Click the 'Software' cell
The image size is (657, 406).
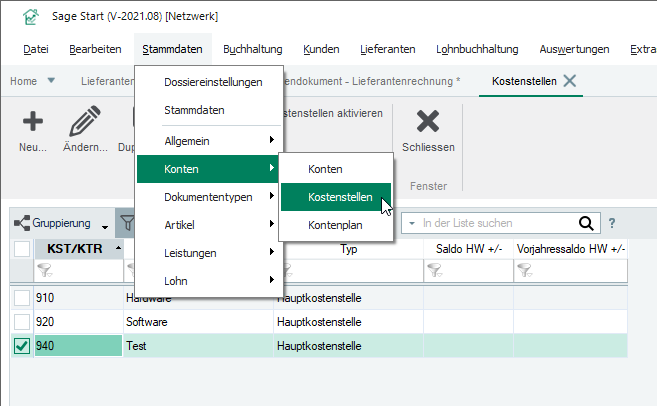coord(198,322)
